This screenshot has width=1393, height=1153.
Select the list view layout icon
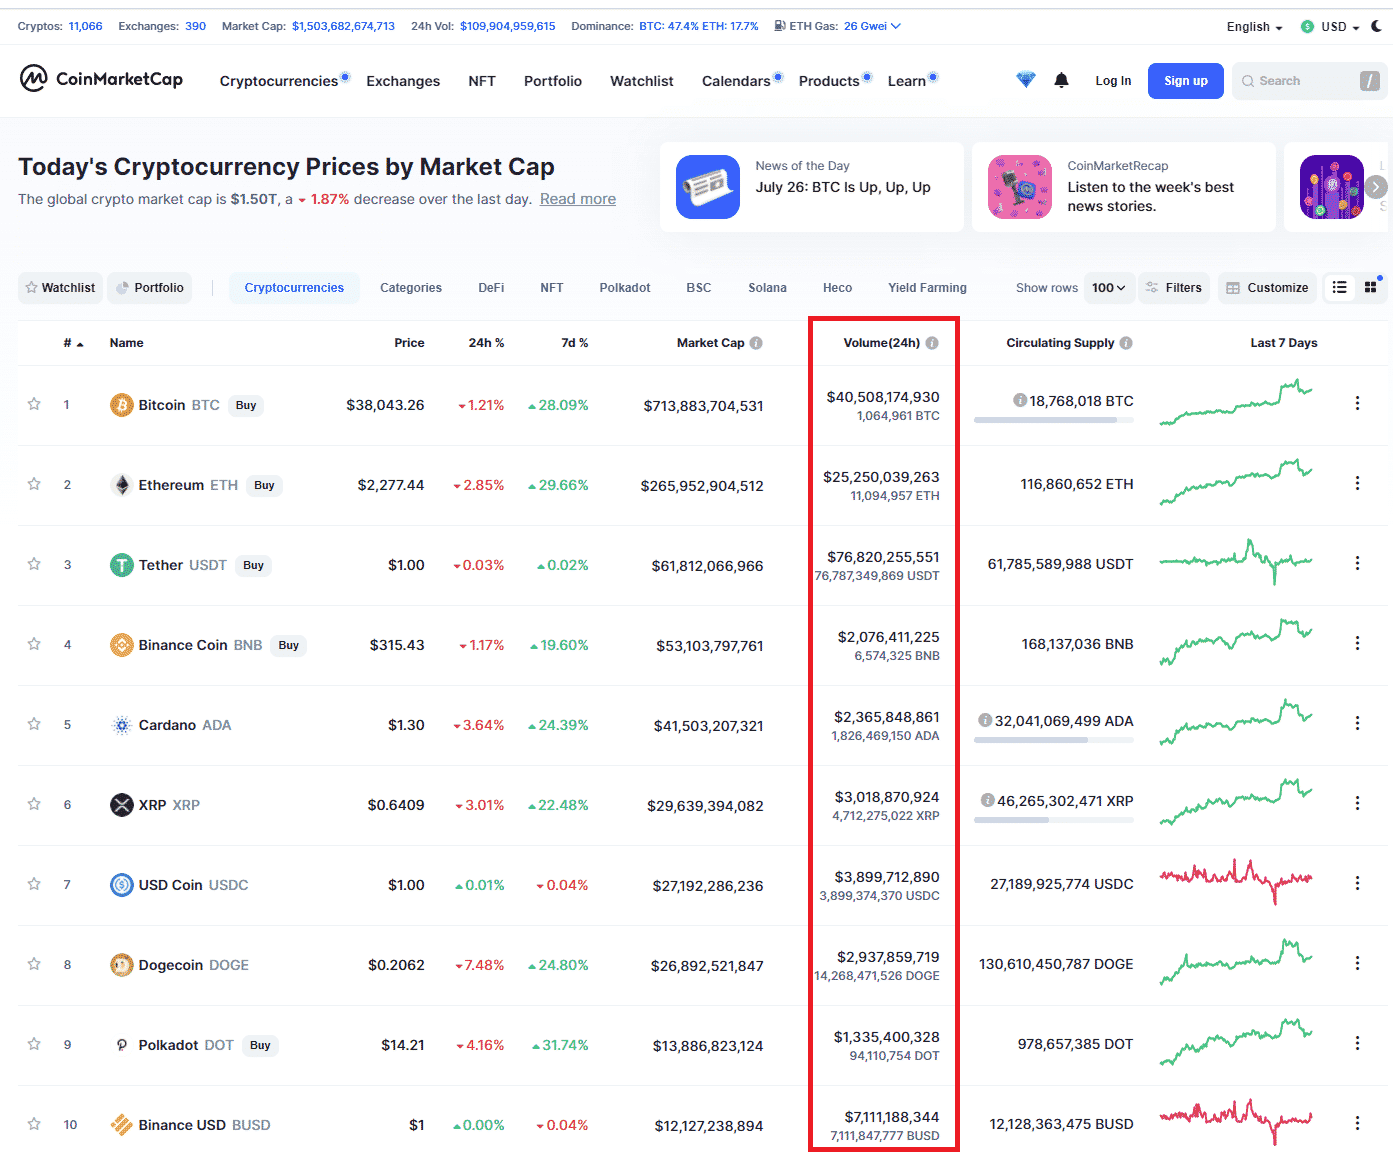point(1340,288)
